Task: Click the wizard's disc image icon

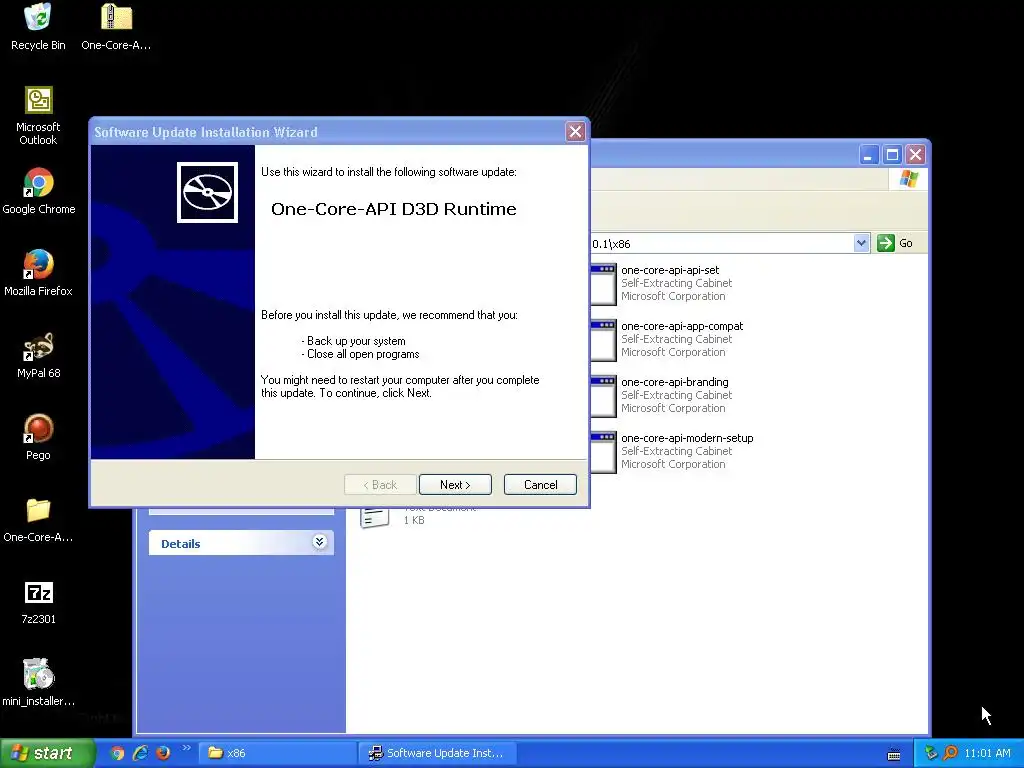Action: point(207,193)
